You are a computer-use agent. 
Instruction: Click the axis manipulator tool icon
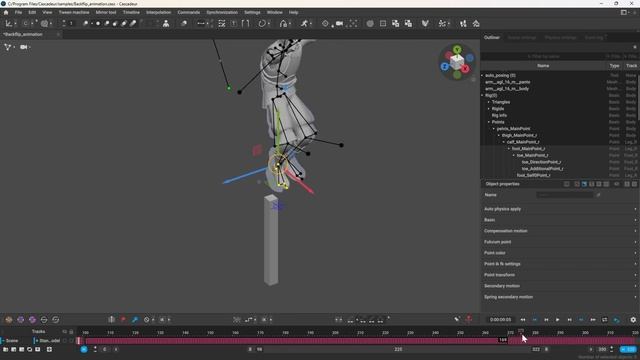(9, 24)
